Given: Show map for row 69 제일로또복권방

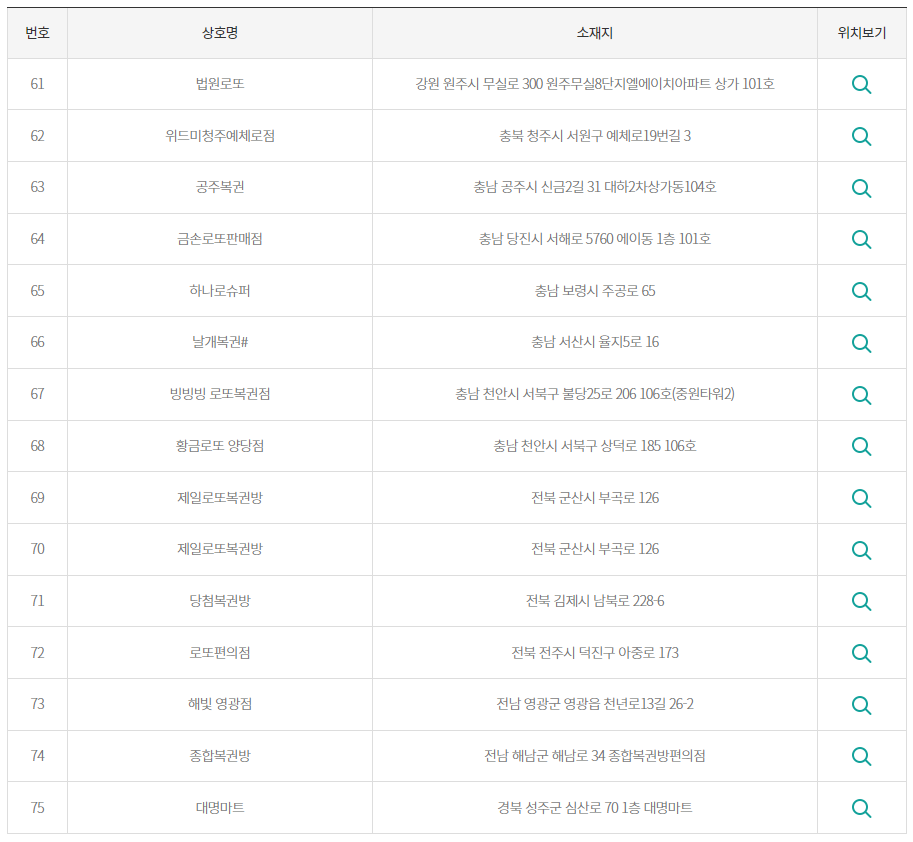Looking at the screenshot, I should 861,498.
